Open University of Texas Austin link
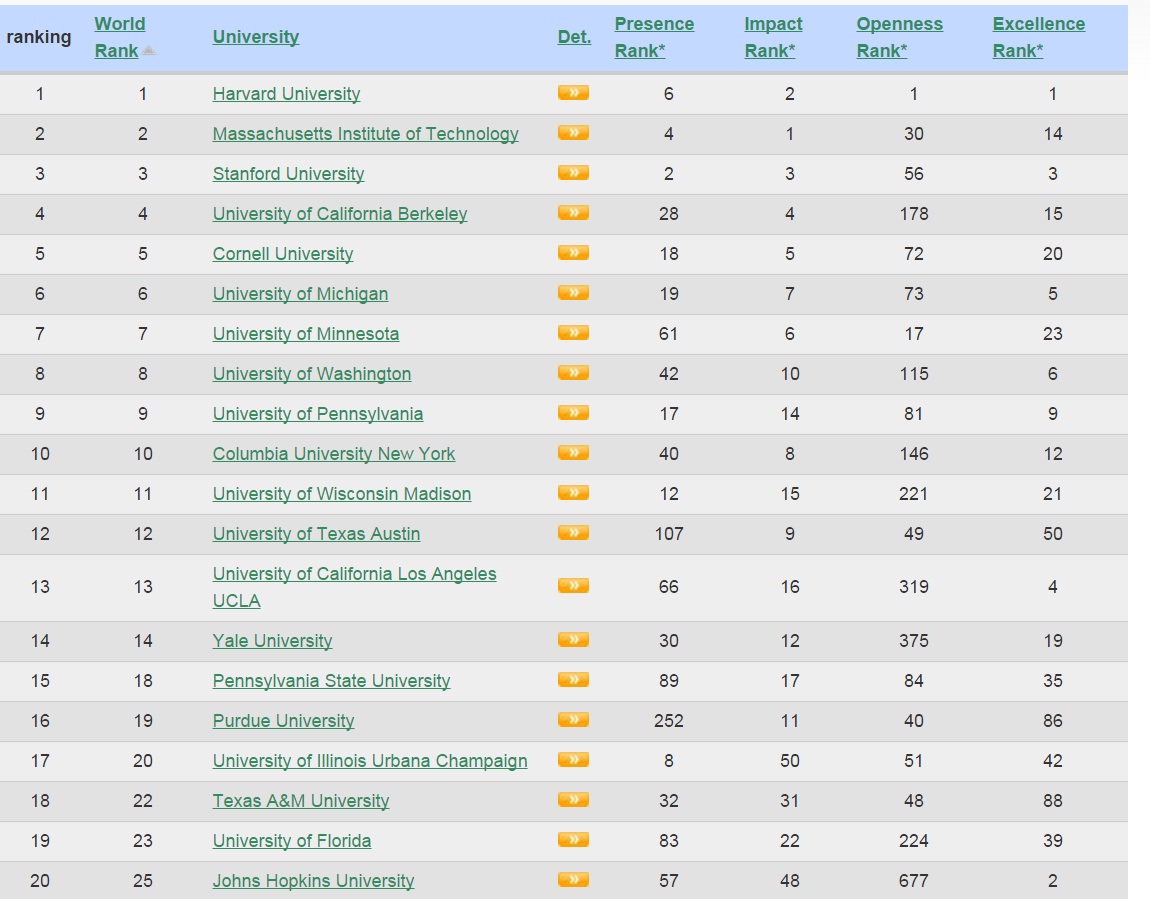The image size is (1150, 899). click(x=316, y=534)
